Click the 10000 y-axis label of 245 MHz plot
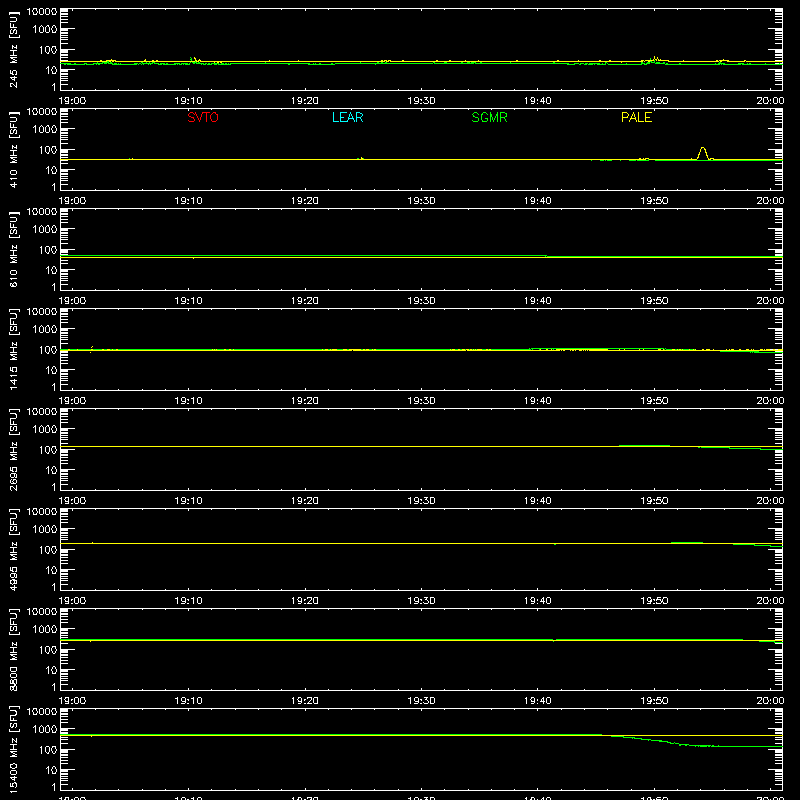This screenshot has width=800, height=800. 42,12
